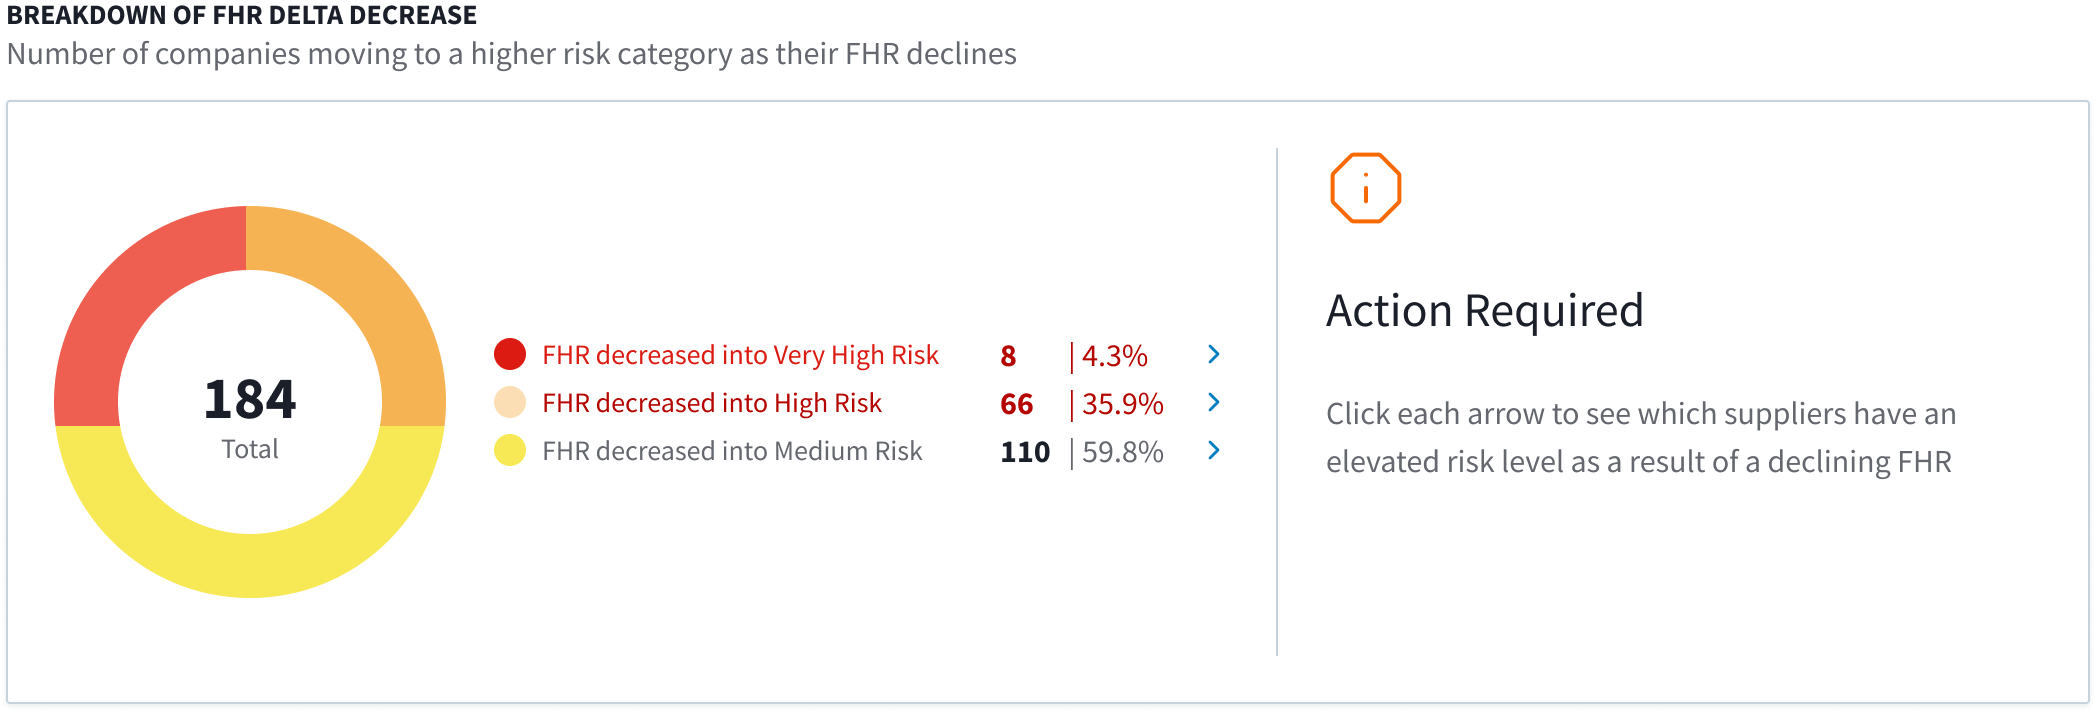Click the count 110 for Medium Risk

1025,452
